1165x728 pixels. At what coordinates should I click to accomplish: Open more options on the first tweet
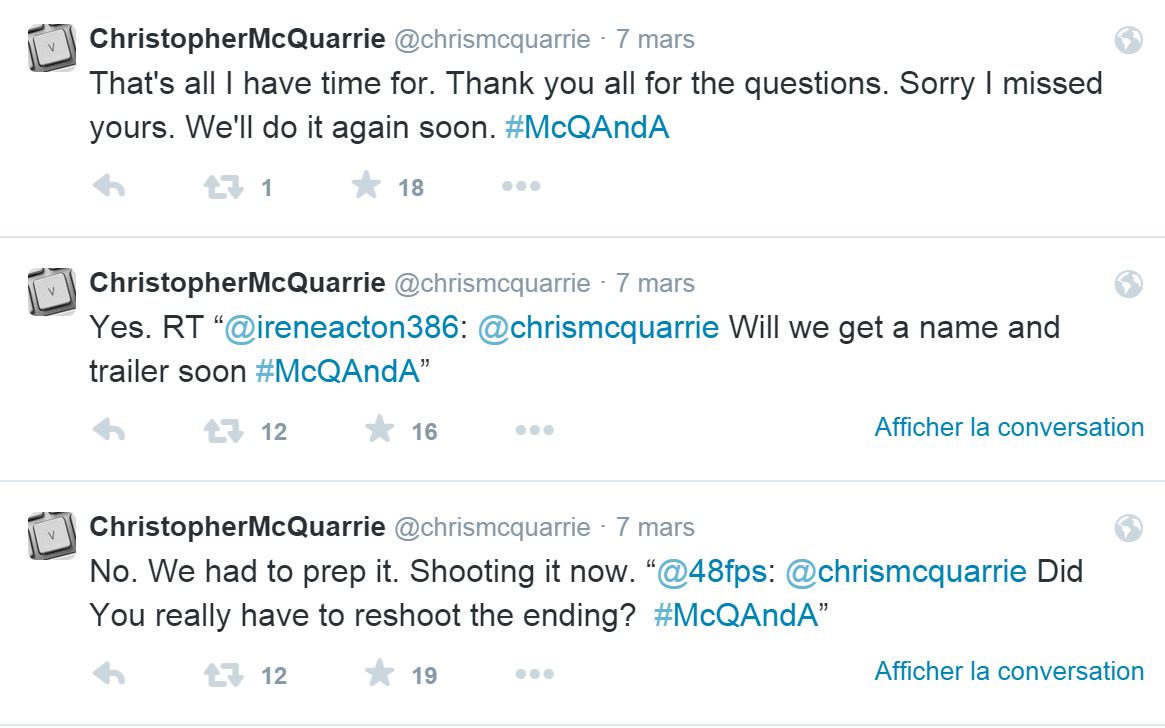(521, 186)
